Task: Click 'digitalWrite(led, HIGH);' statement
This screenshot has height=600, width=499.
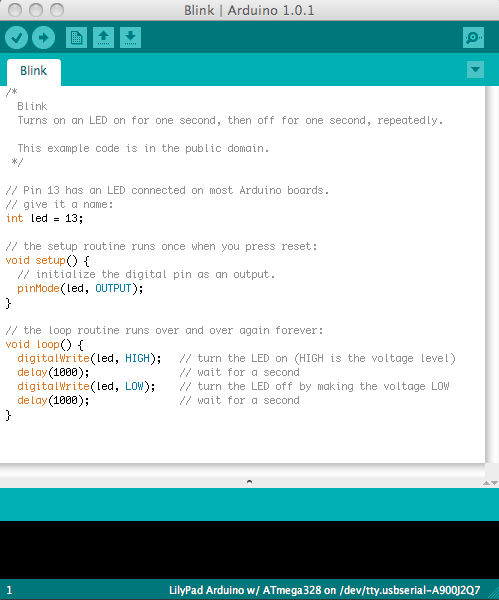Action: pyautogui.click(x=89, y=359)
